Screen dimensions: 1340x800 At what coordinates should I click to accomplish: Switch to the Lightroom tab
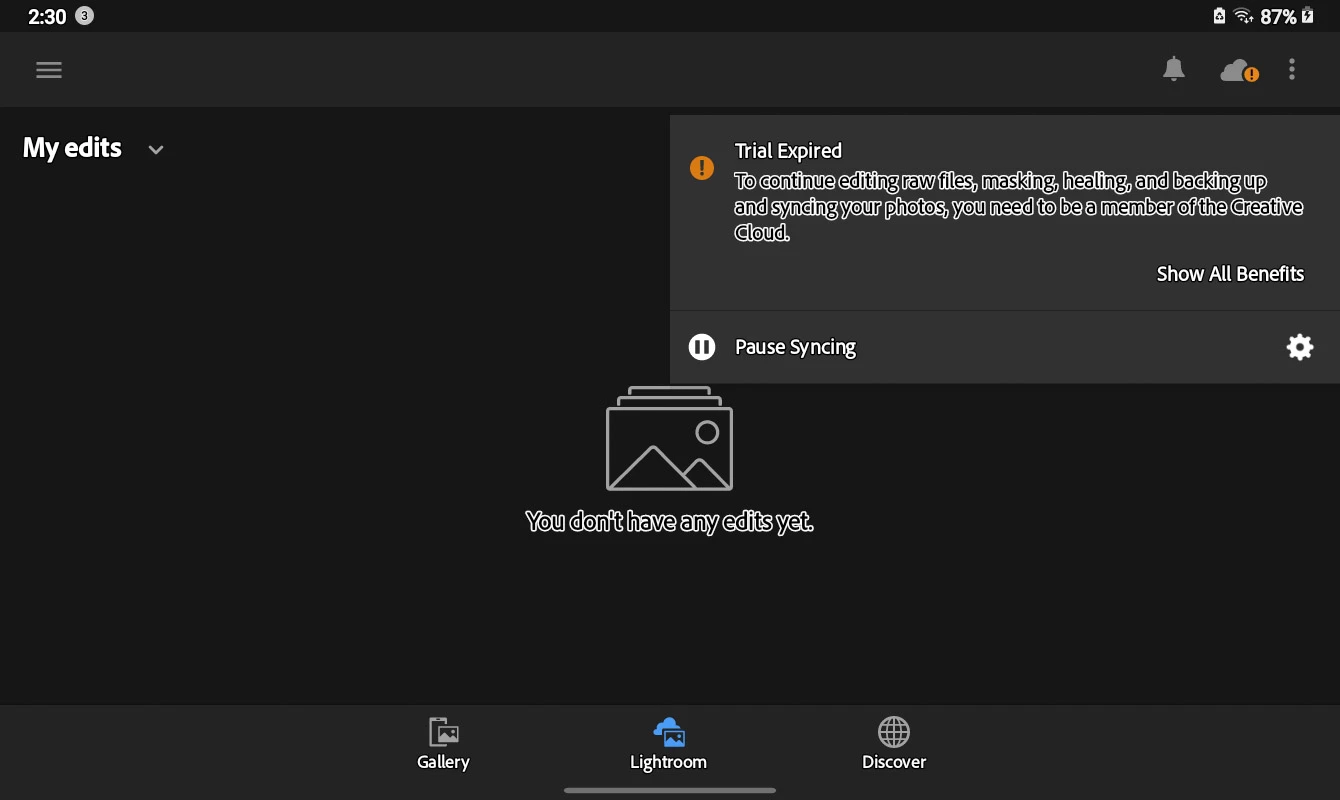668,744
